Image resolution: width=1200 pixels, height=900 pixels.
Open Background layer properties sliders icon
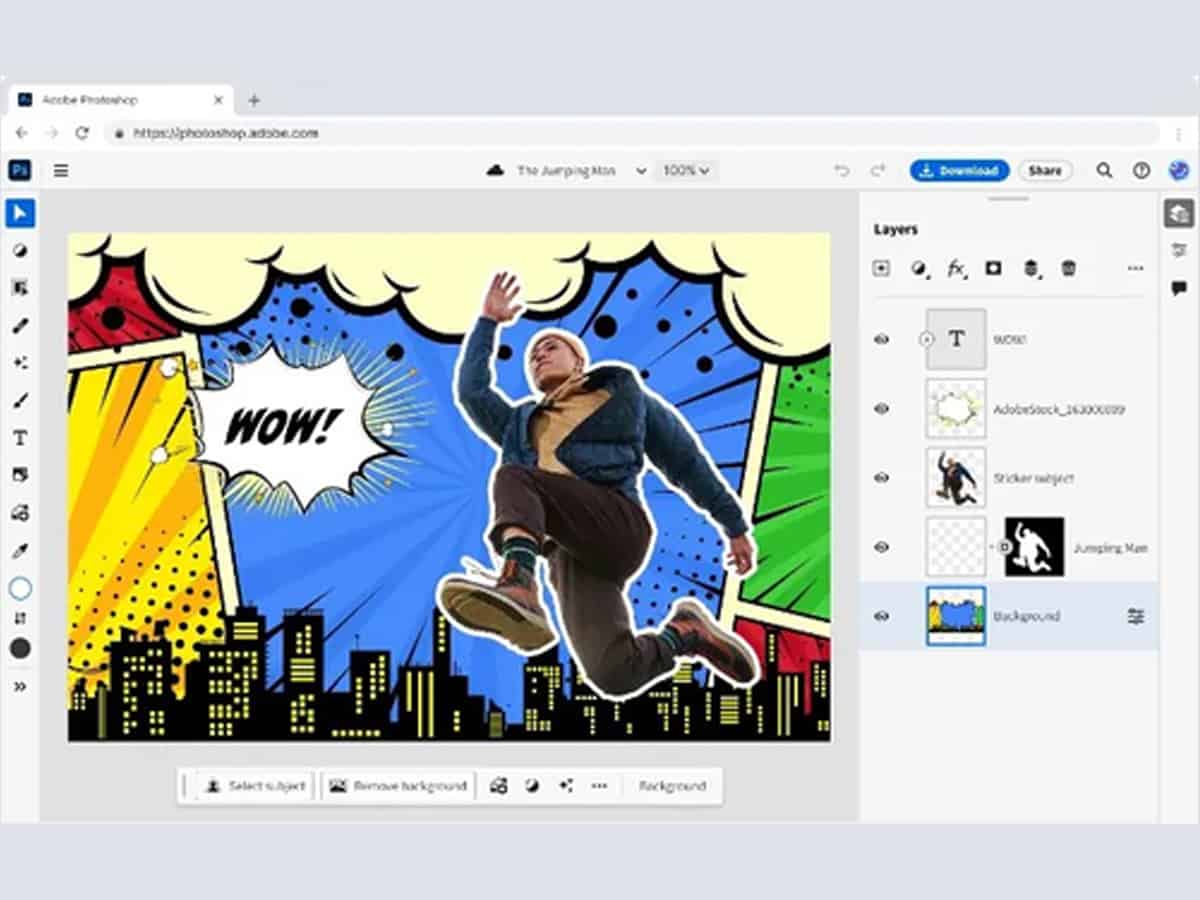1135,616
